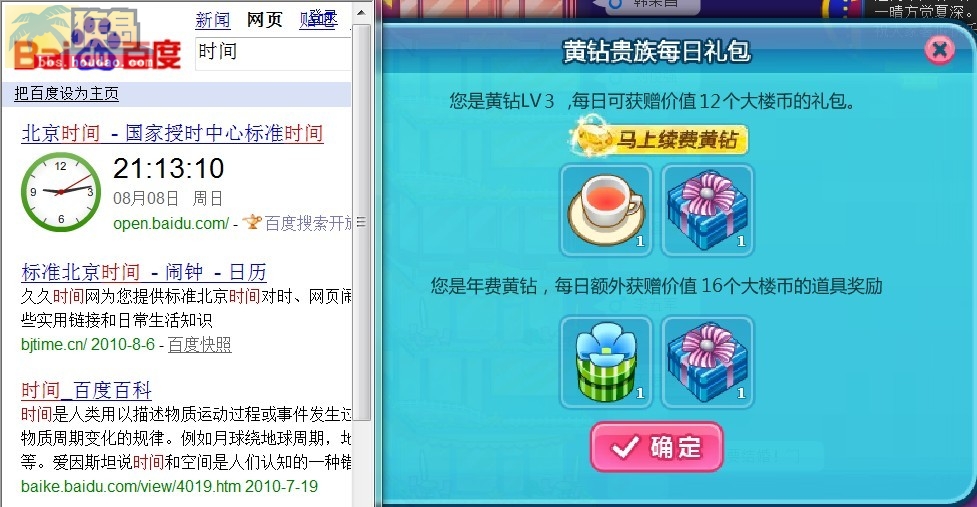
Task: Open the 贴吧 tab link
Action: (x=318, y=19)
